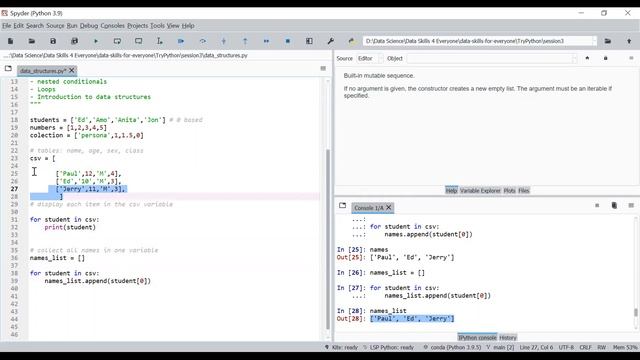
Task: Start debugging with the Debug file icon
Action: coord(181,41)
